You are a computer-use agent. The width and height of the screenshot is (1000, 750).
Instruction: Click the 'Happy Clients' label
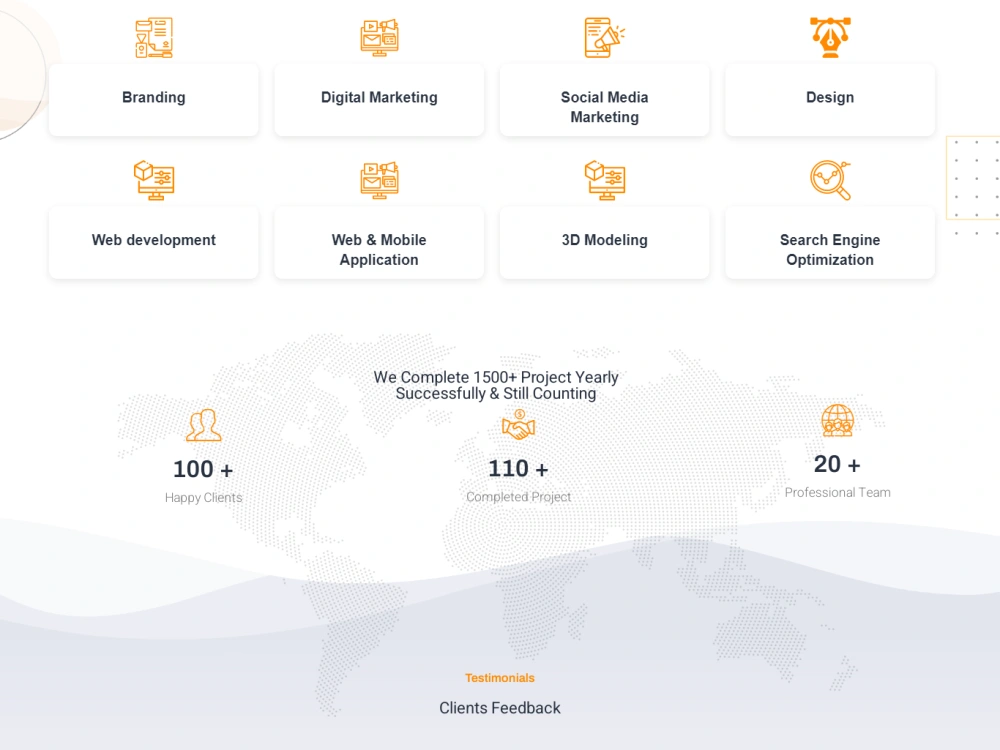(203, 497)
